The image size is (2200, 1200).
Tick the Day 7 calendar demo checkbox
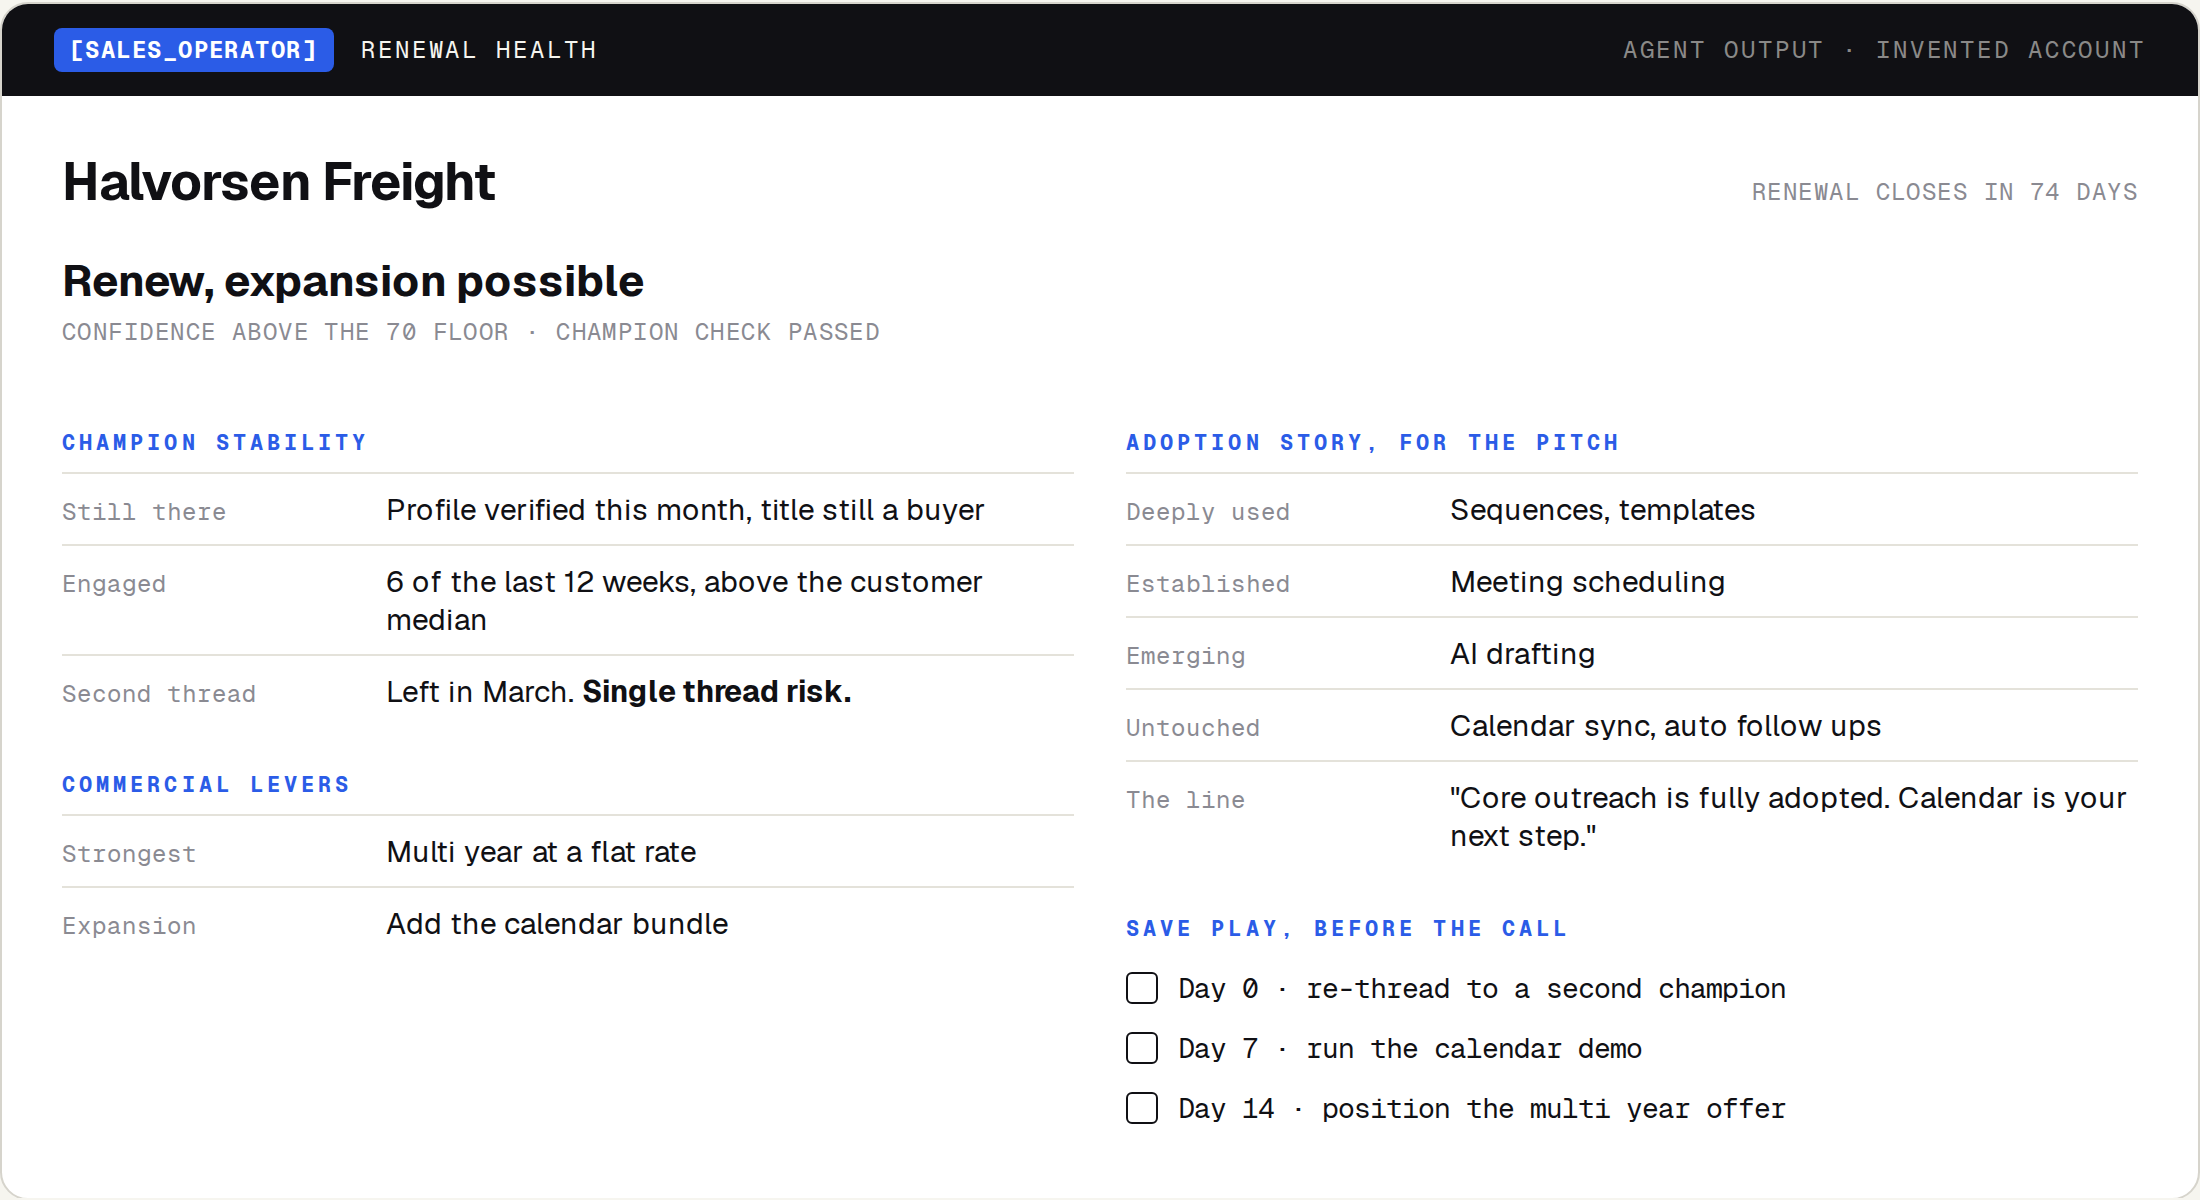click(1142, 1048)
